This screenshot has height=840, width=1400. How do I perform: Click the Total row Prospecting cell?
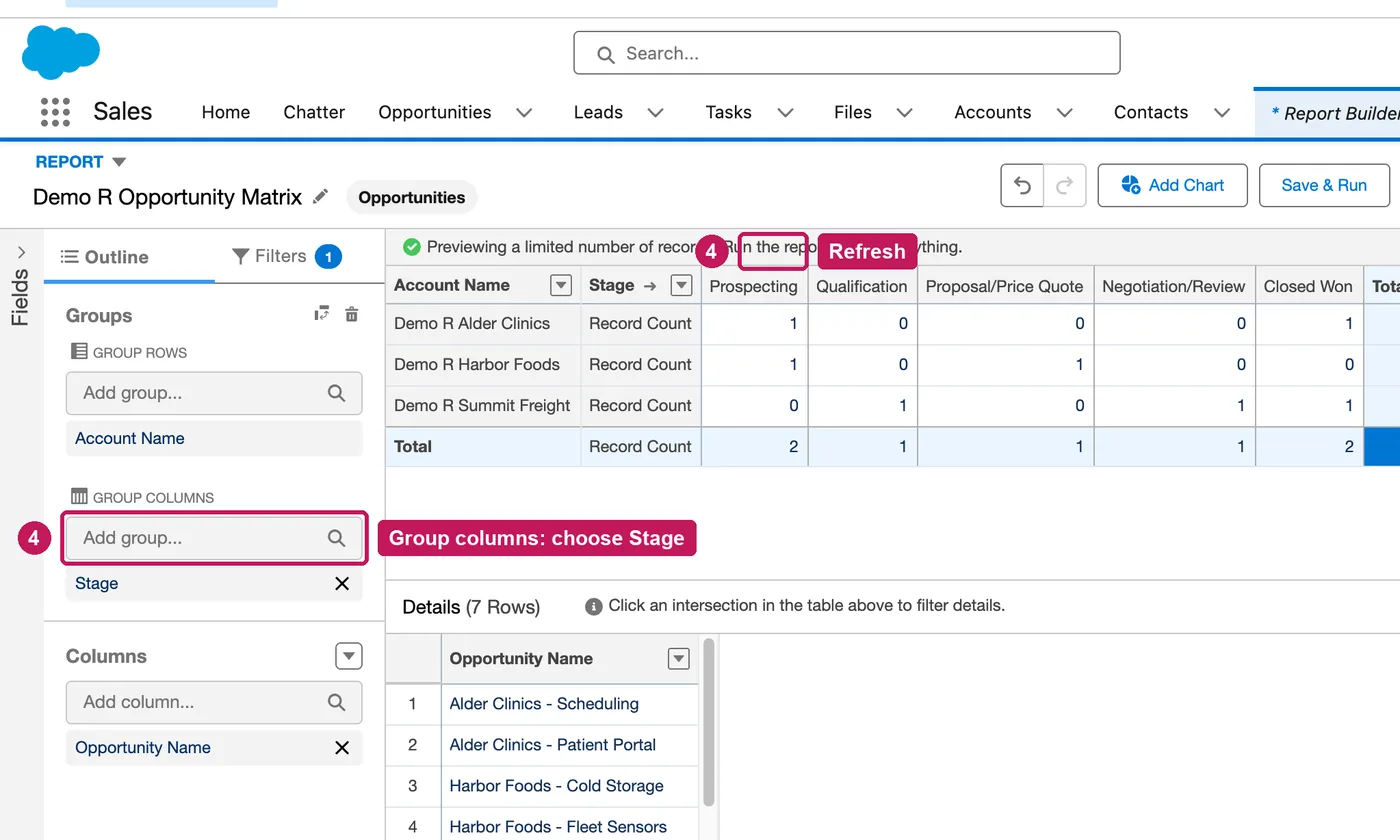tap(754, 447)
